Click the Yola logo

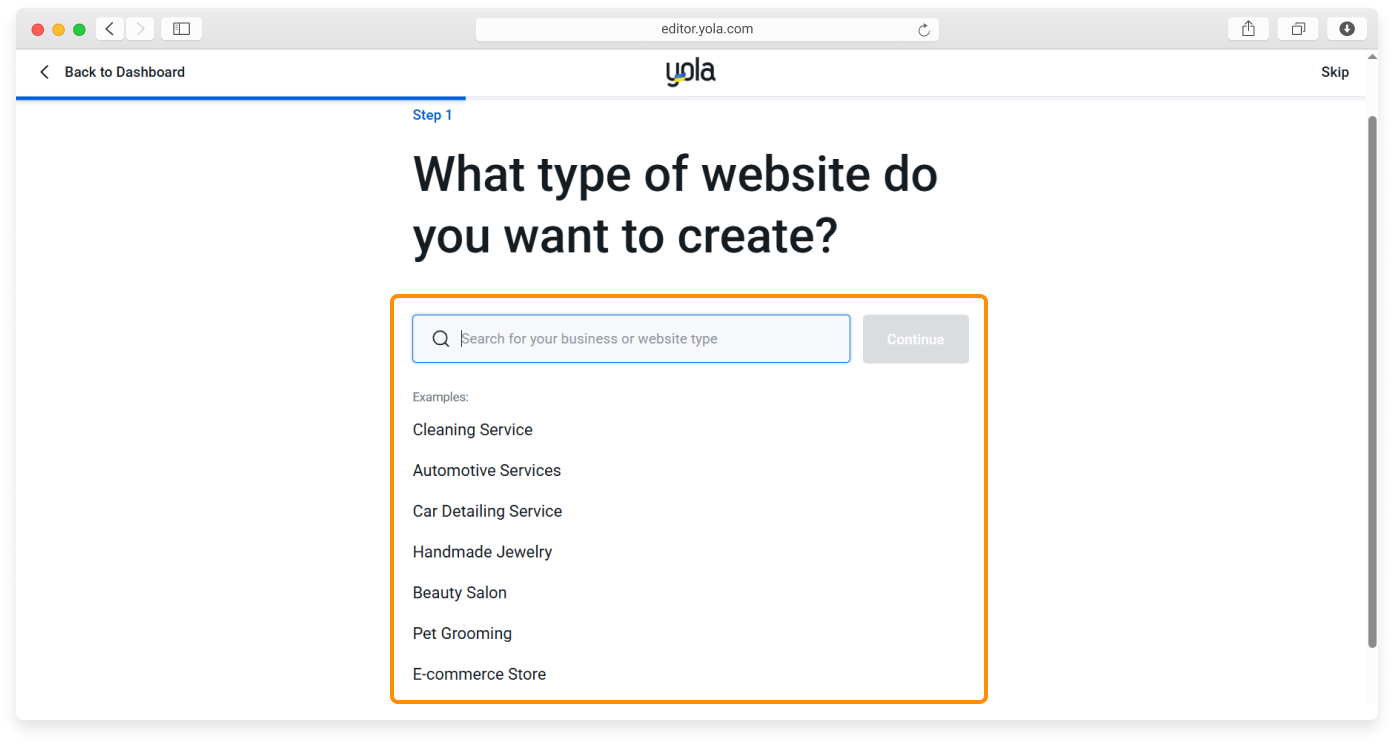tap(690, 72)
